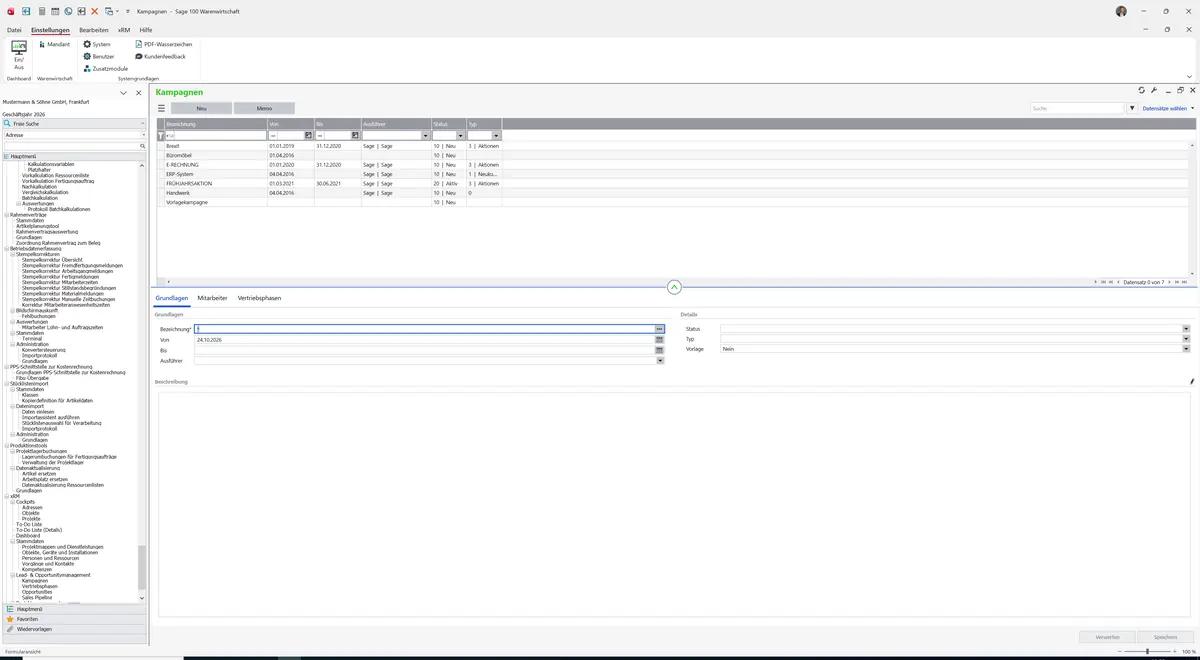This screenshot has width=1200, height=660.
Task: Switch to the Vertriebsphasen tab
Action: pyautogui.click(x=259, y=298)
